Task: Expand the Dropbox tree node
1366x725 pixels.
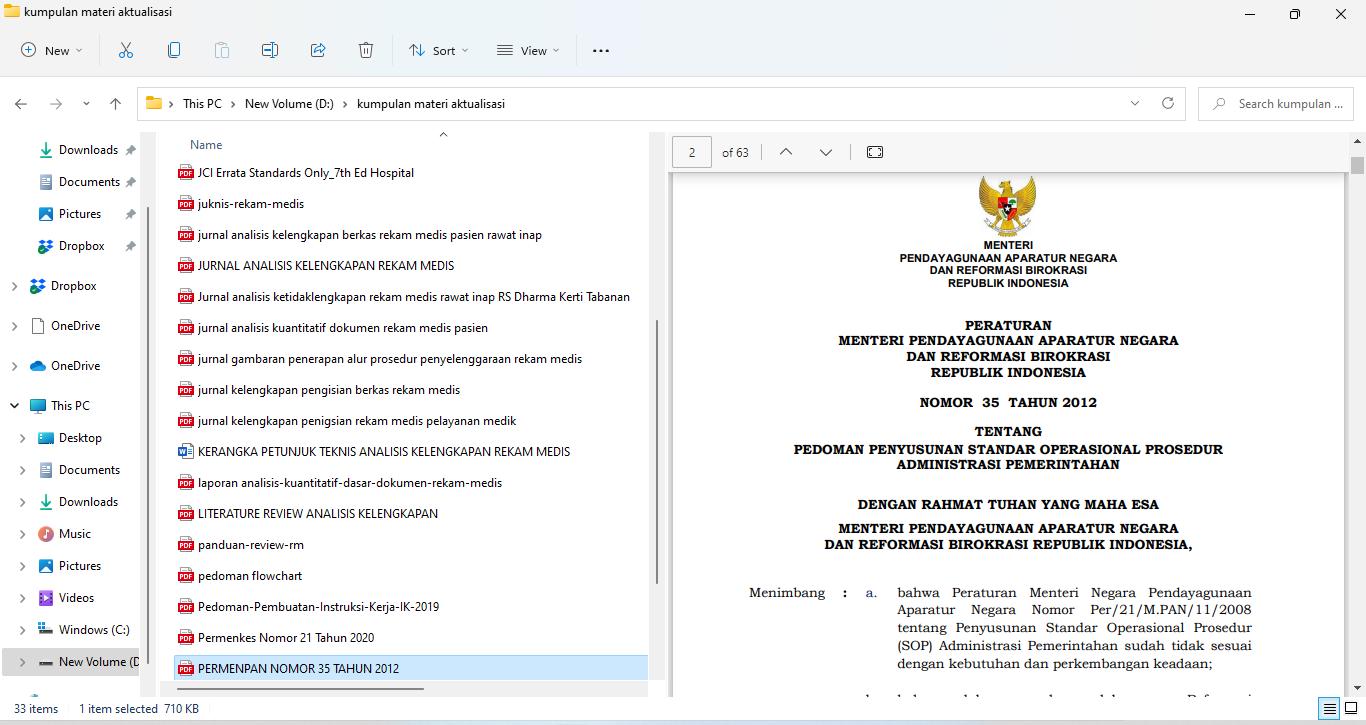Action: pyautogui.click(x=14, y=286)
